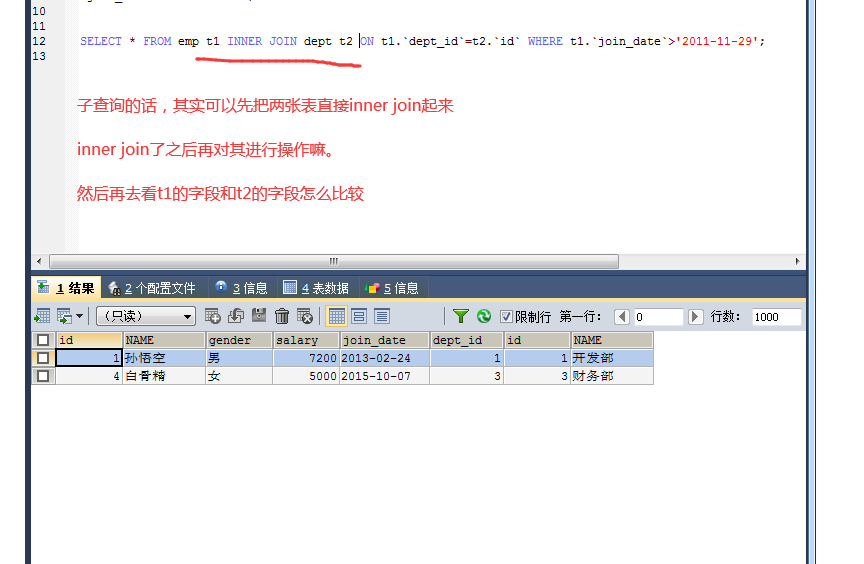Click the SELECT keyword on line 12
Image resolution: width=864 pixels, height=564 pixels.
coord(101,41)
